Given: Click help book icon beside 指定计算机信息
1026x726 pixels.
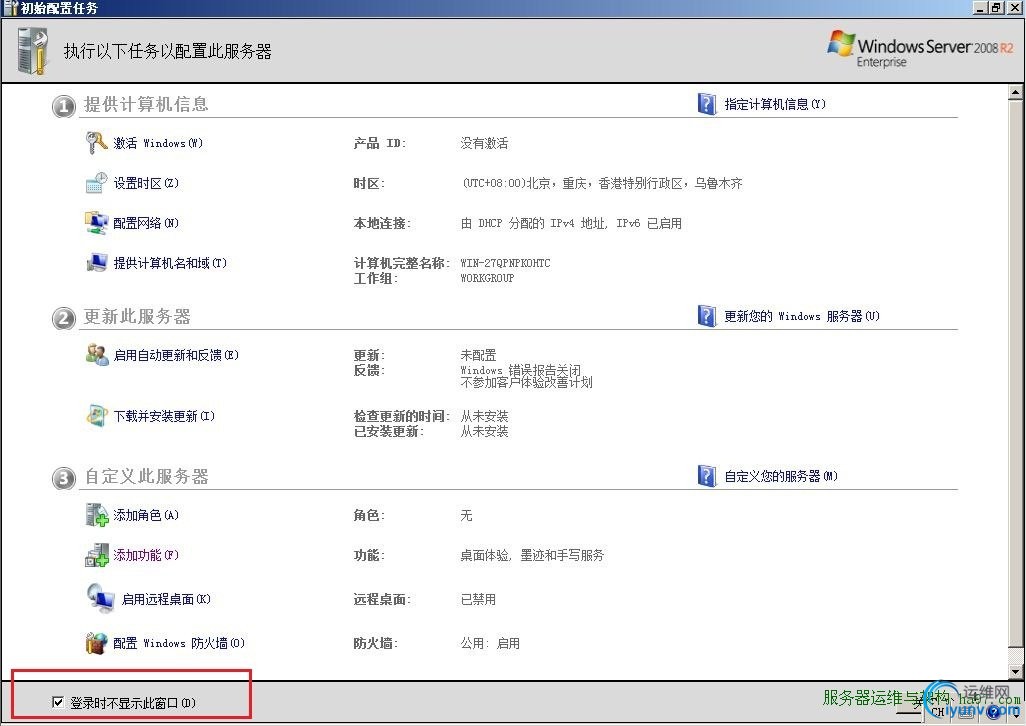Looking at the screenshot, I should [x=707, y=103].
